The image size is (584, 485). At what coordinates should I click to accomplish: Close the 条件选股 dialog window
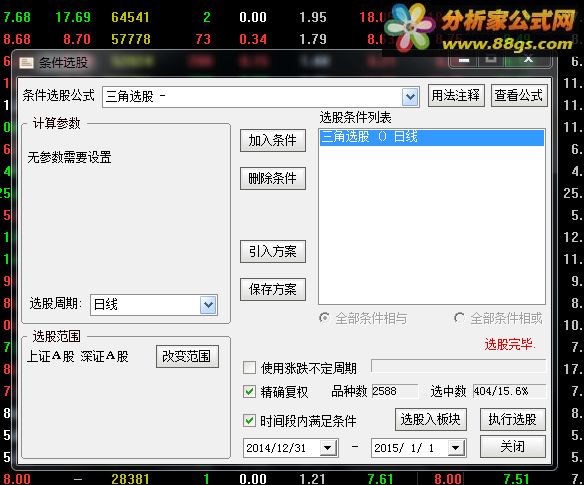[528, 60]
